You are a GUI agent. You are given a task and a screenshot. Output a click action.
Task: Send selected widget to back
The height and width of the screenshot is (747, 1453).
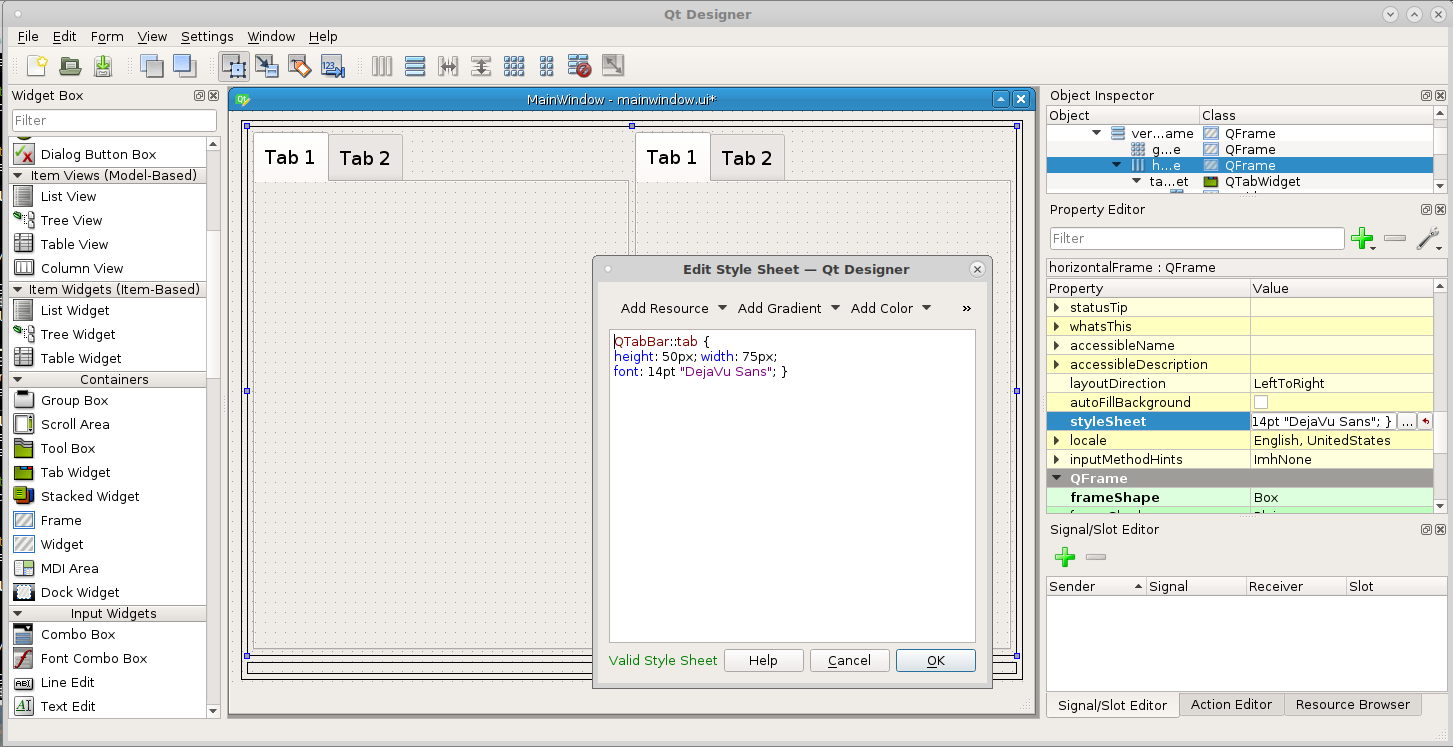(151, 66)
